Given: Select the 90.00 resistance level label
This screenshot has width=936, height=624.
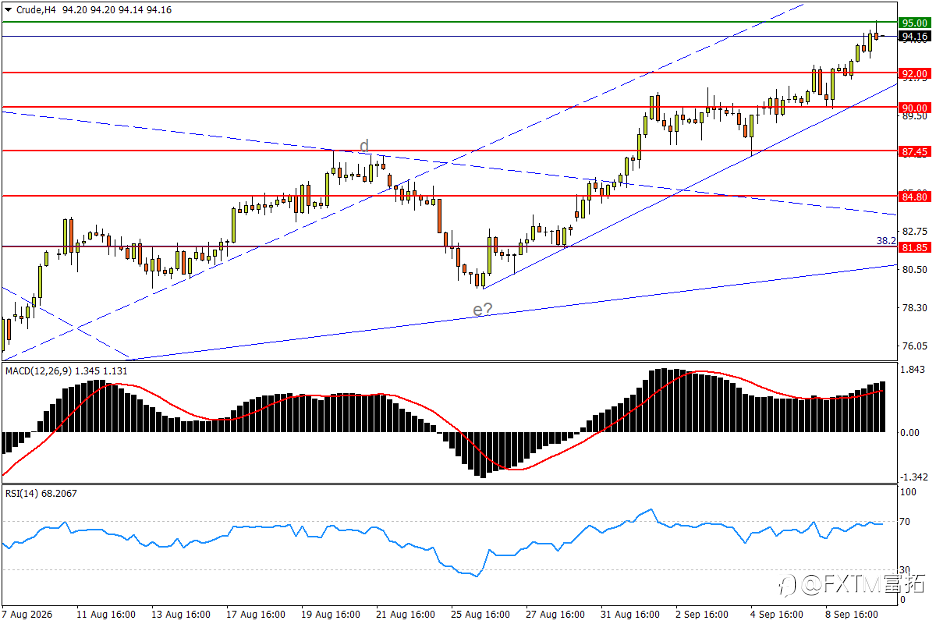Looking at the screenshot, I should pyautogui.click(x=915, y=108).
